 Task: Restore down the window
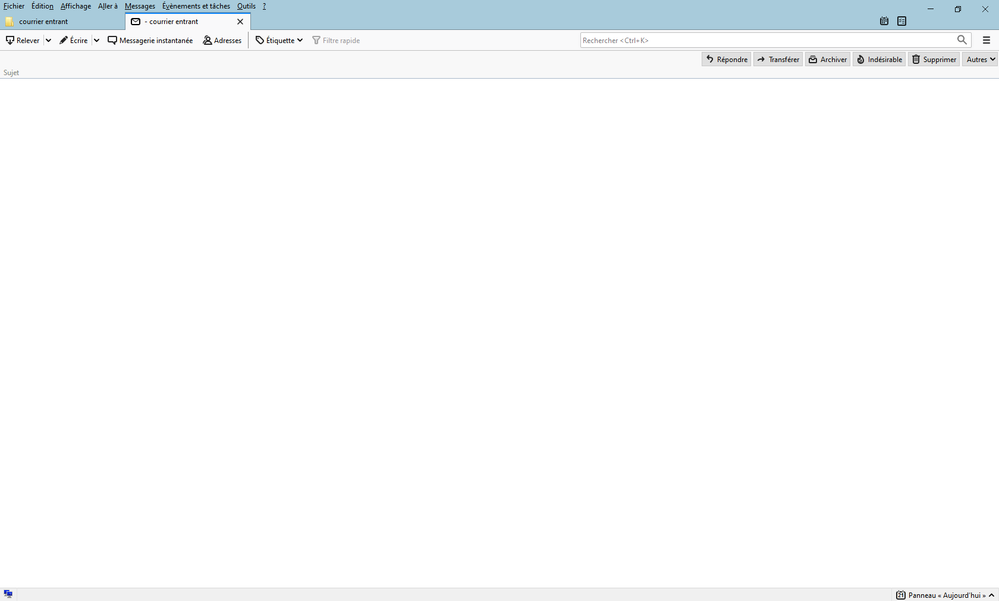click(x=958, y=9)
